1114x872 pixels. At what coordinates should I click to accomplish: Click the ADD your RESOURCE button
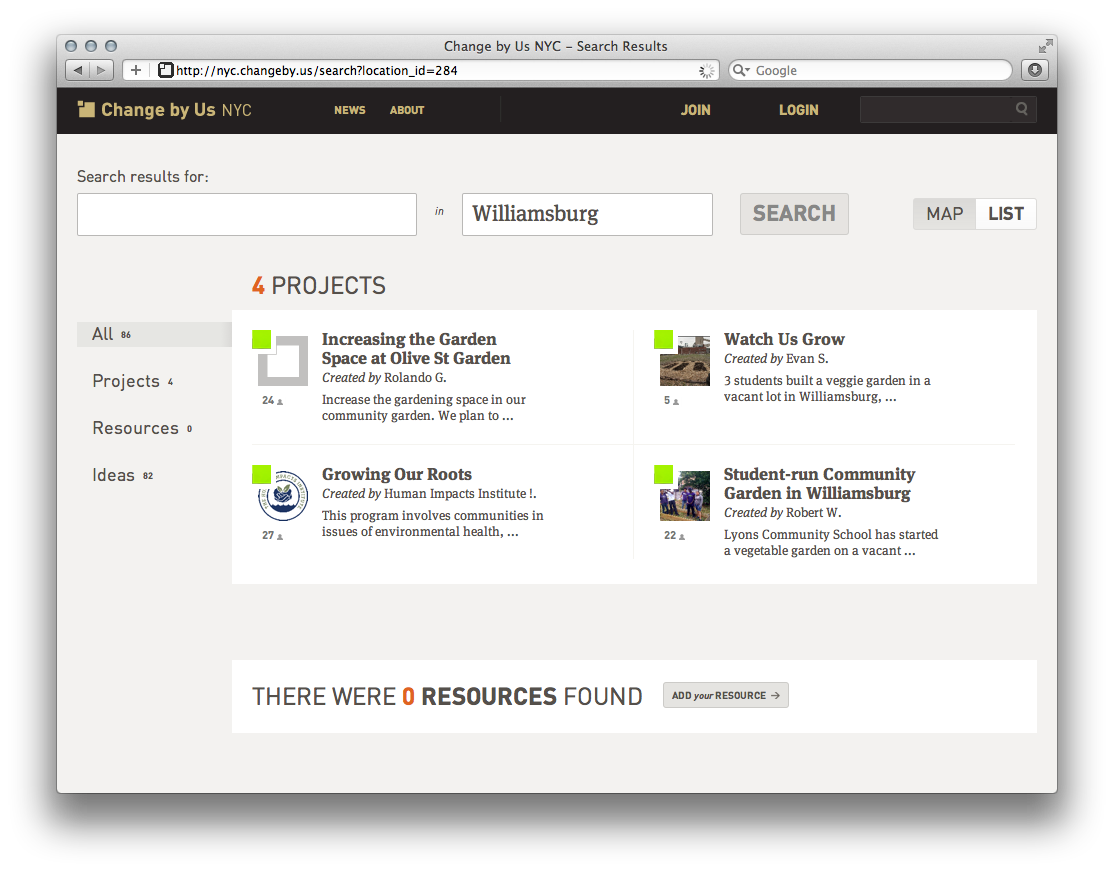725,695
